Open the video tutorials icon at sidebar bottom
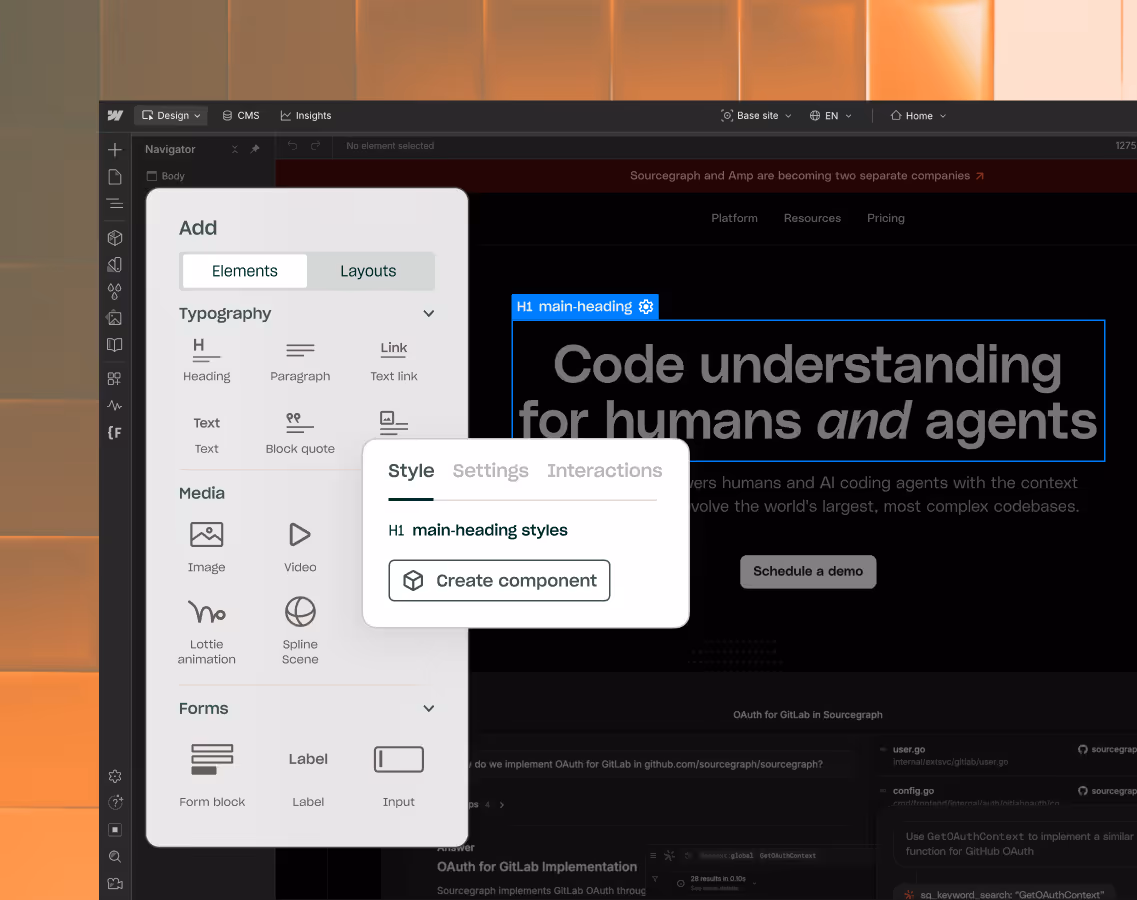This screenshot has width=1137, height=900. click(x=115, y=883)
